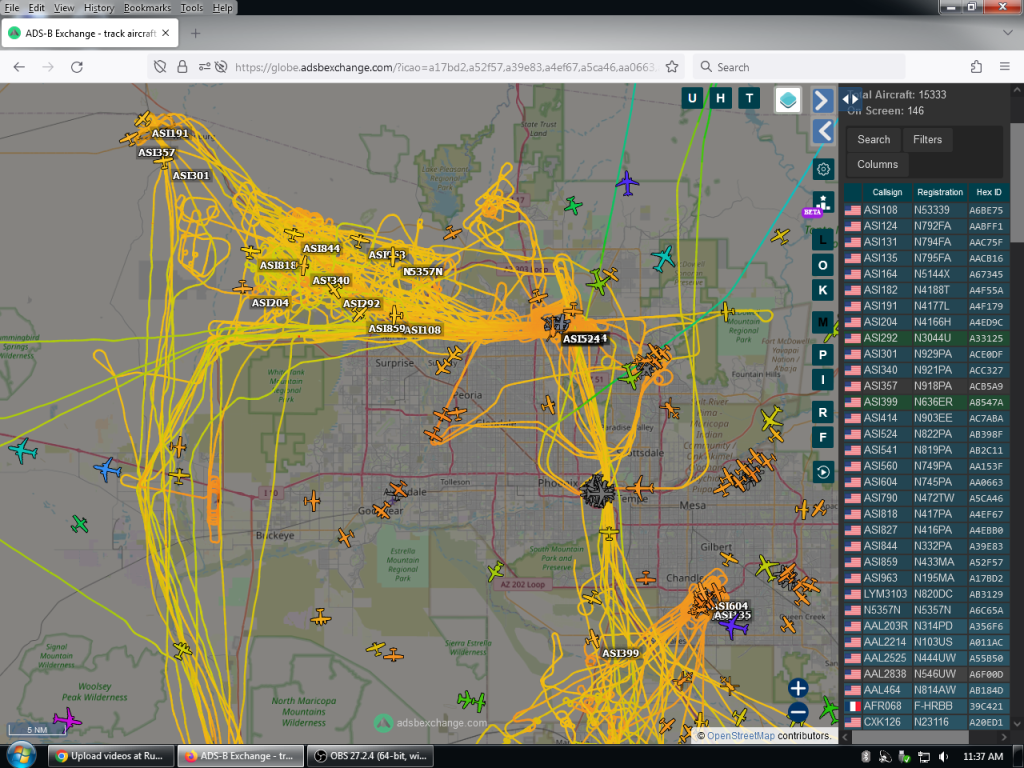The height and width of the screenshot is (768, 1024).
Task: Open Firefox extensions puzzle icon
Action: click(x=976, y=67)
